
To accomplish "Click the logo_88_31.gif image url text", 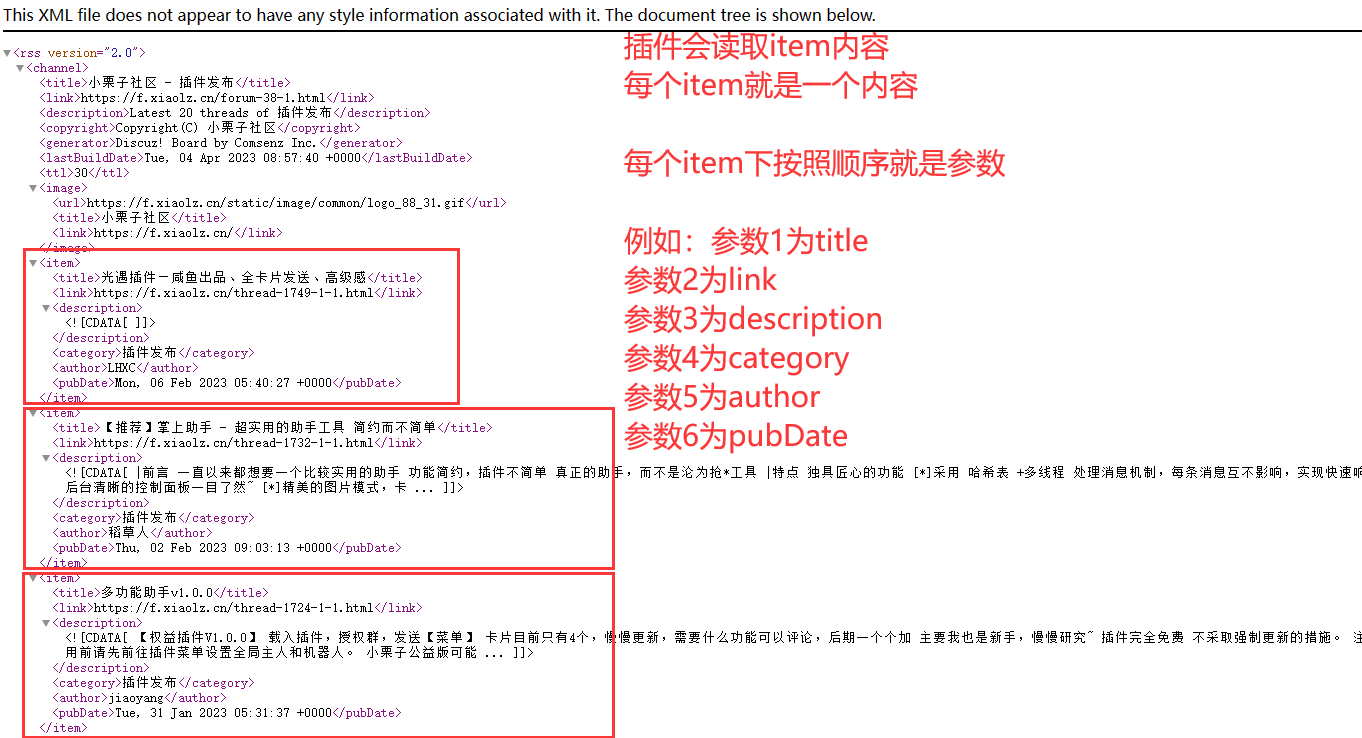I will coord(275,203).
